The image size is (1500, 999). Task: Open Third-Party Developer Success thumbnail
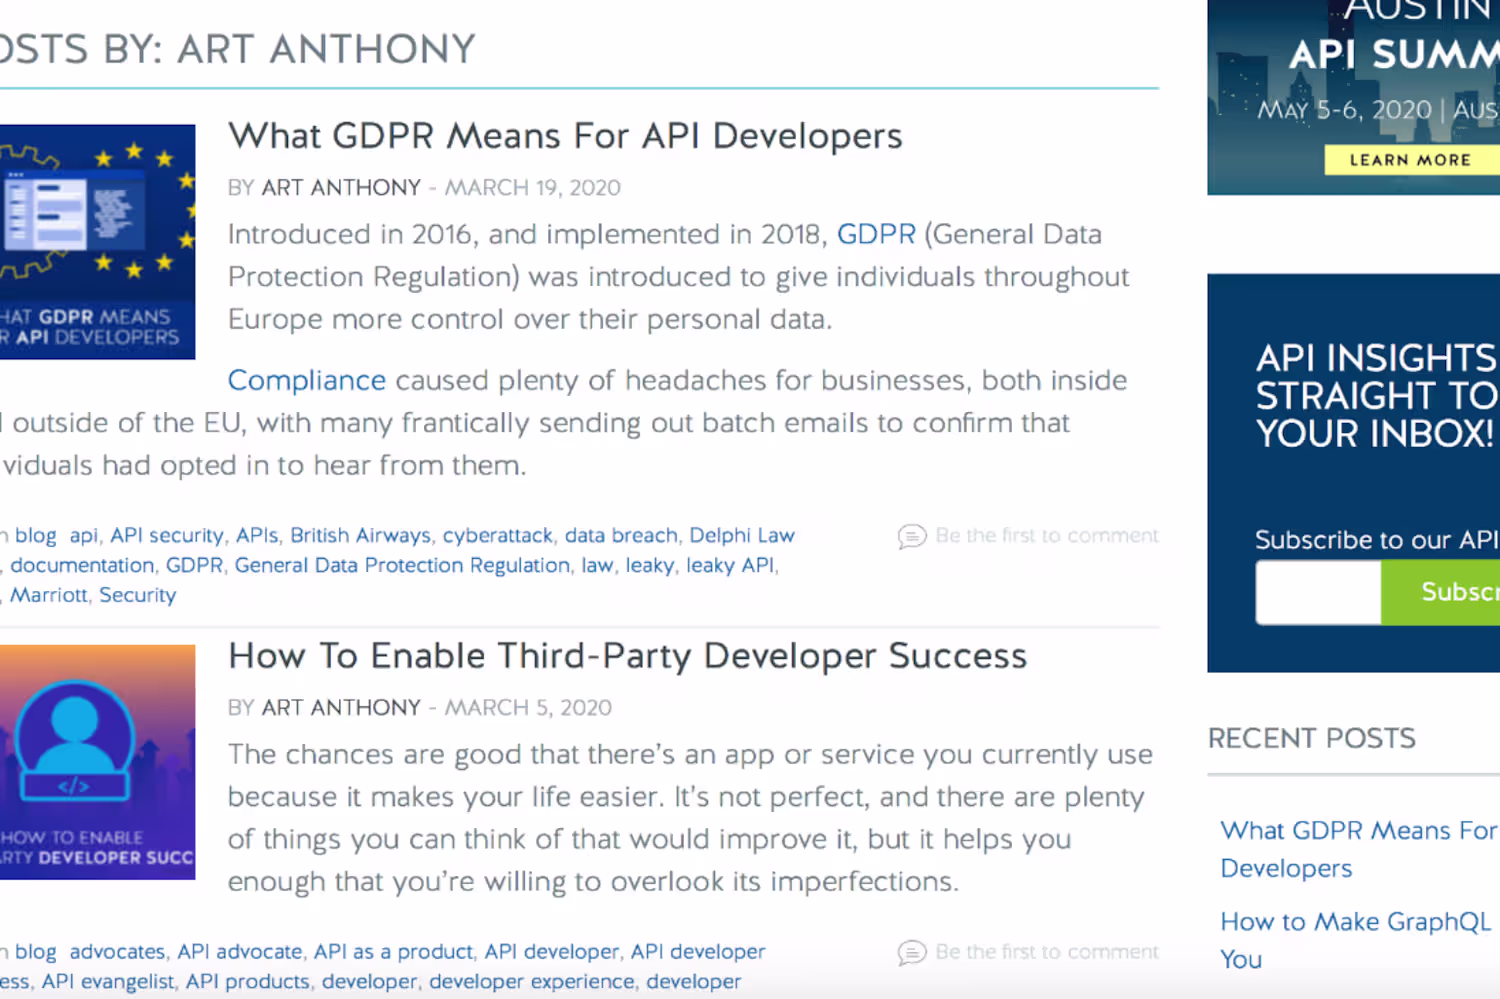click(x=97, y=762)
